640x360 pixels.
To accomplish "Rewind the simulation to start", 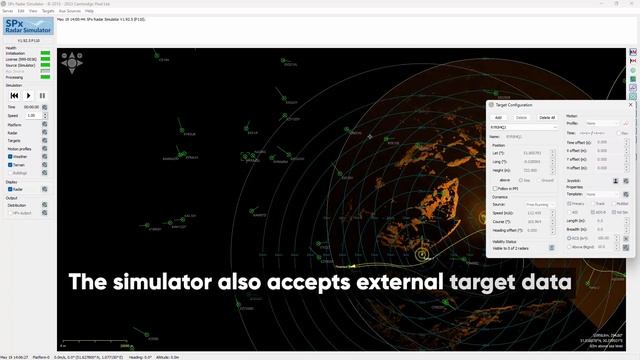I will point(14,96).
